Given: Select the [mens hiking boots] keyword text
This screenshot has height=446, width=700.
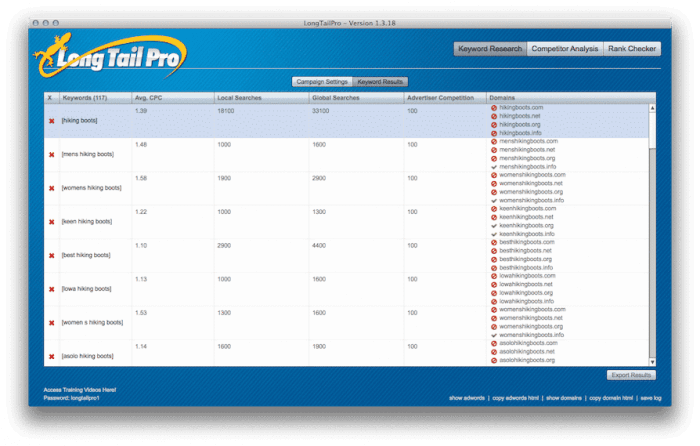Looking at the screenshot, I should pos(88,154).
